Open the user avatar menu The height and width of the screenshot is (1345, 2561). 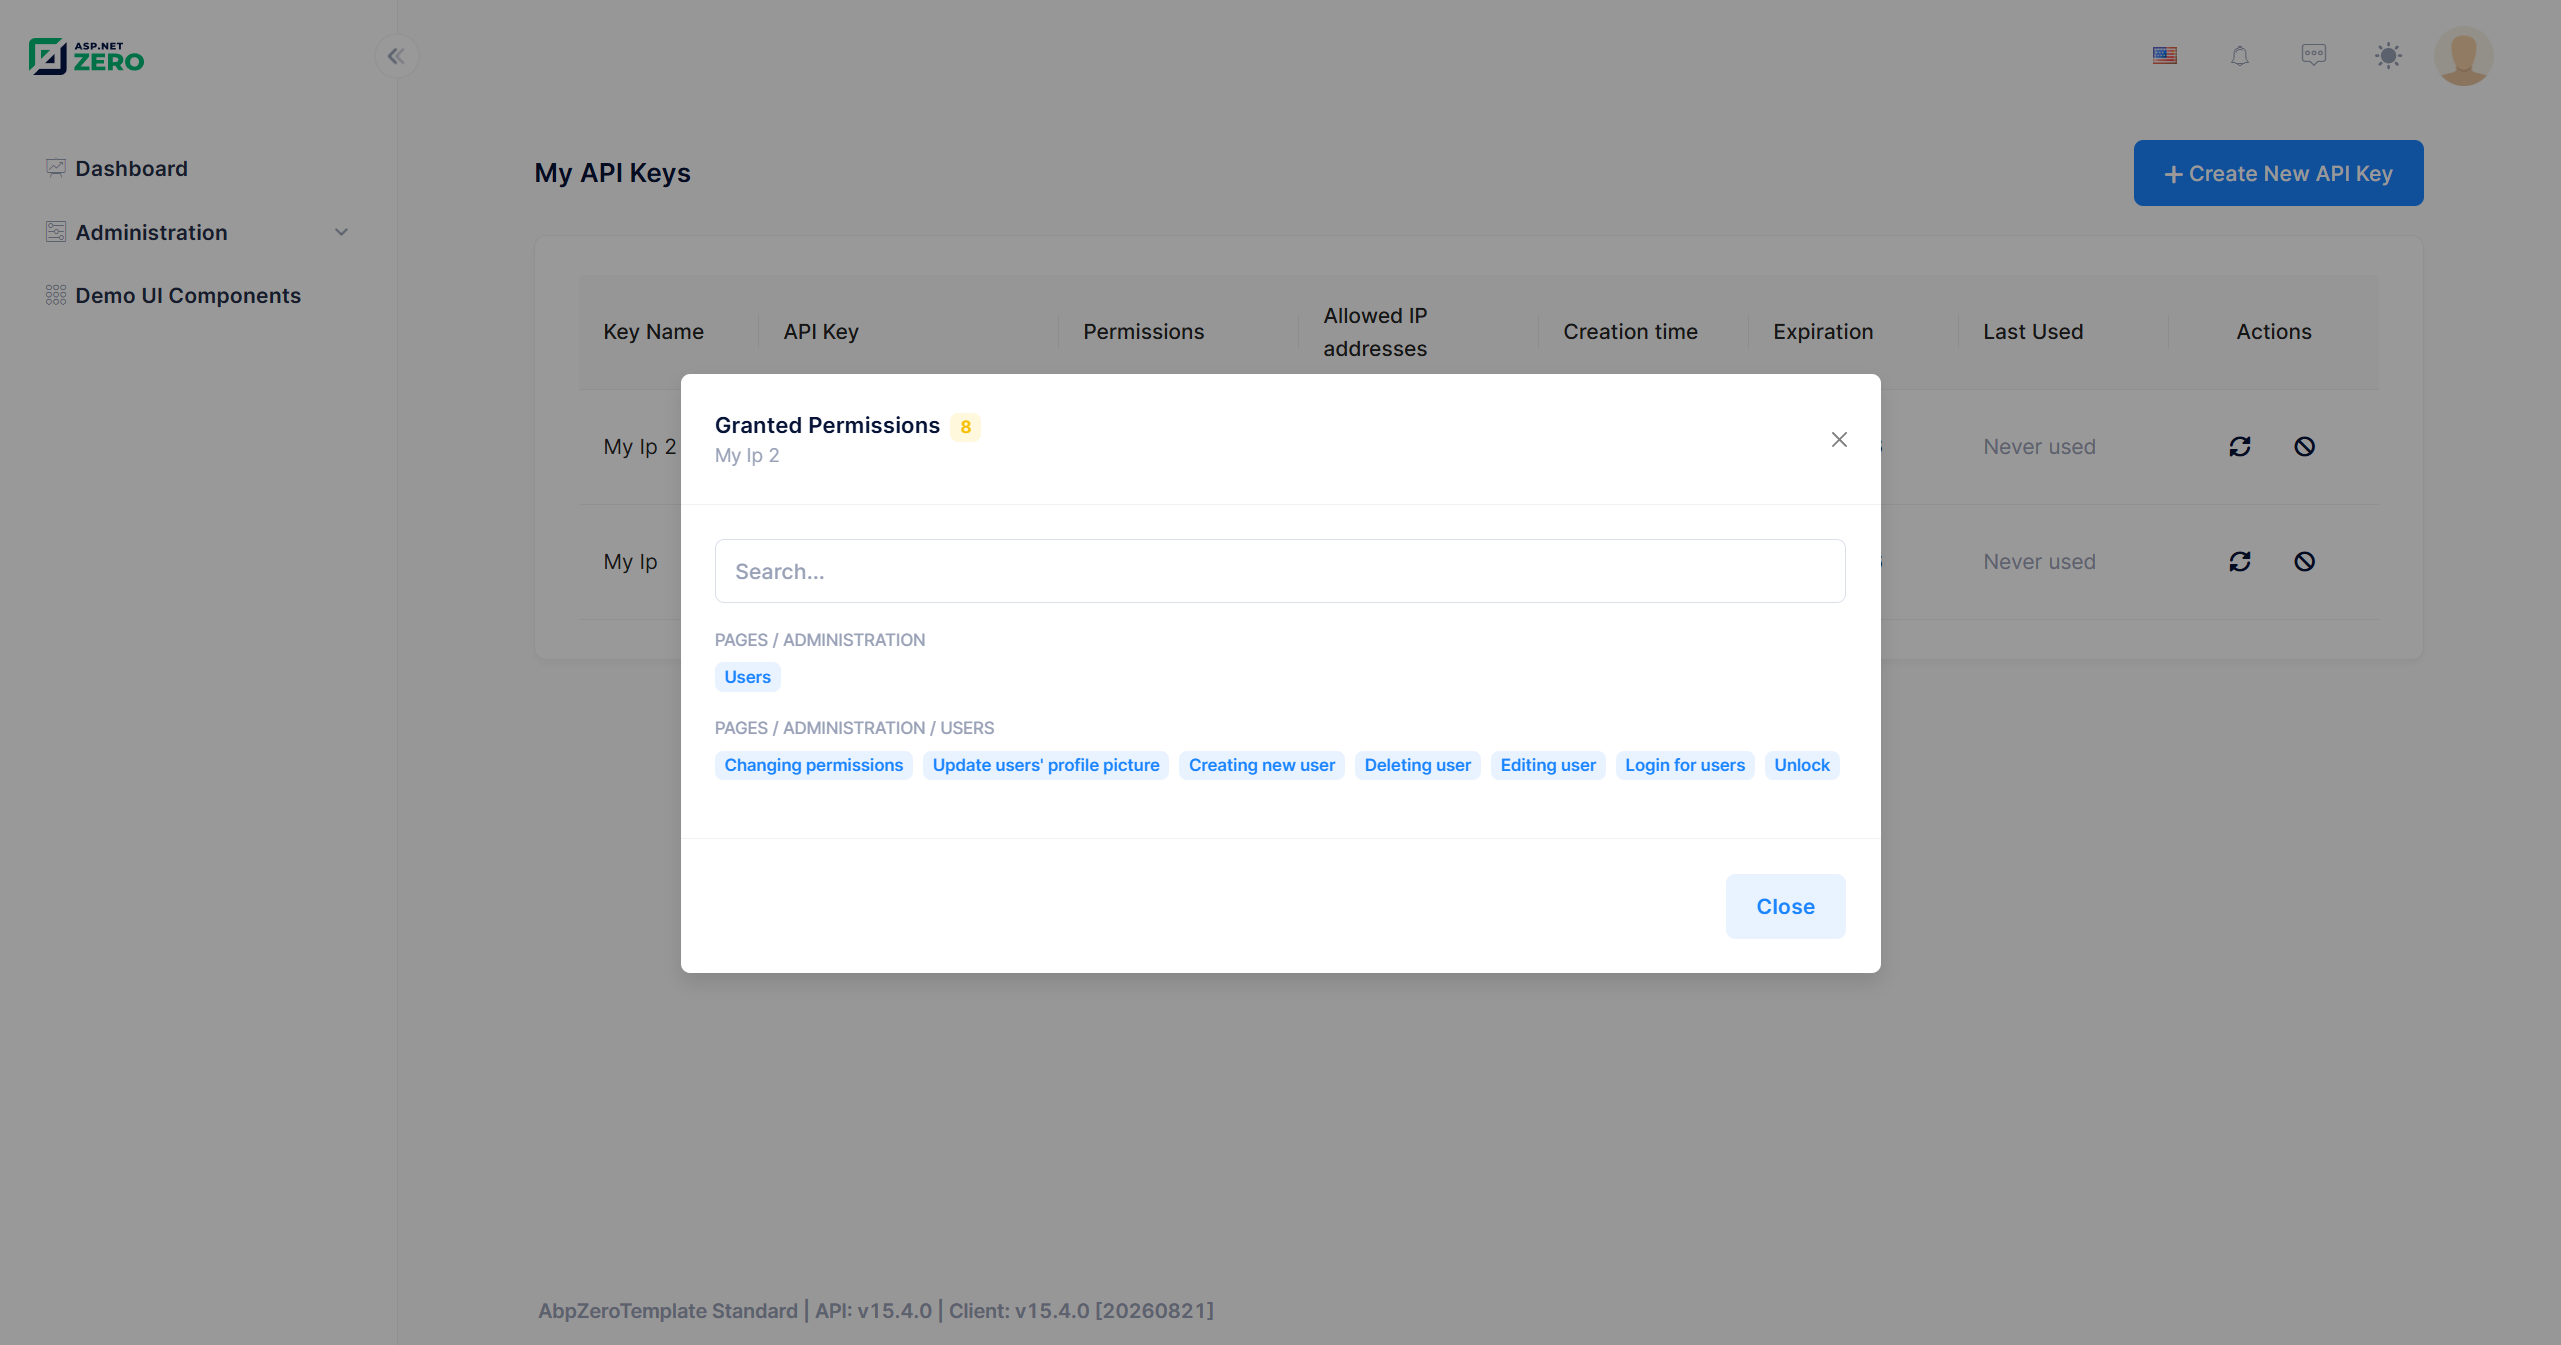pyautogui.click(x=2463, y=56)
